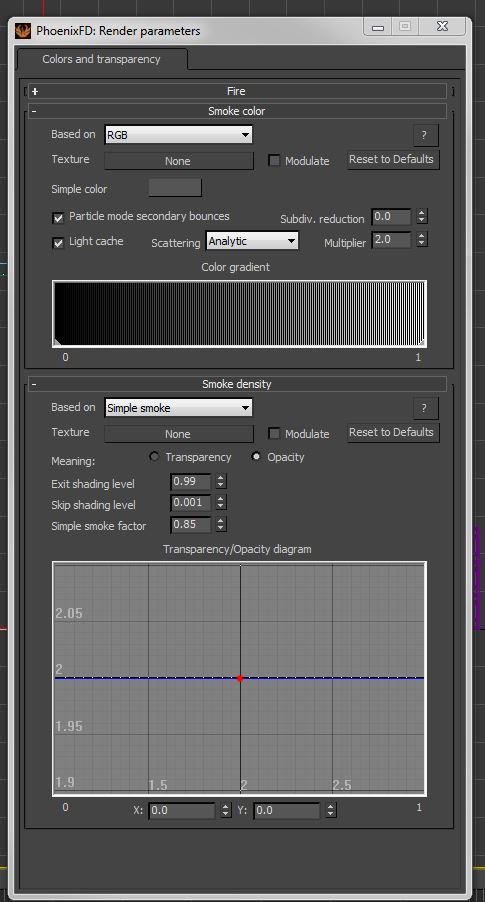
Task: Click the Multiplier spinner arrows
Action: point(422,240)
